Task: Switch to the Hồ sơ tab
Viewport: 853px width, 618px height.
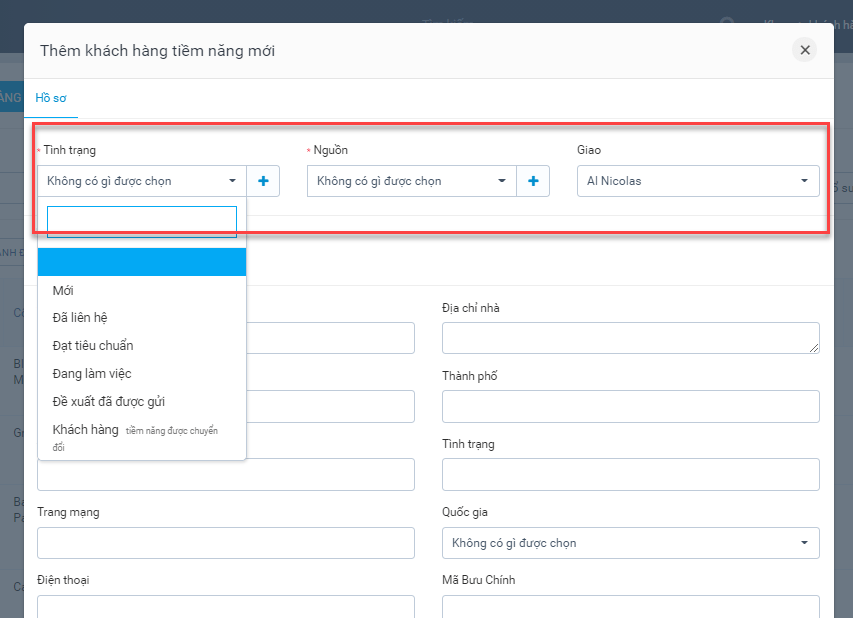Action: (50, 98)
